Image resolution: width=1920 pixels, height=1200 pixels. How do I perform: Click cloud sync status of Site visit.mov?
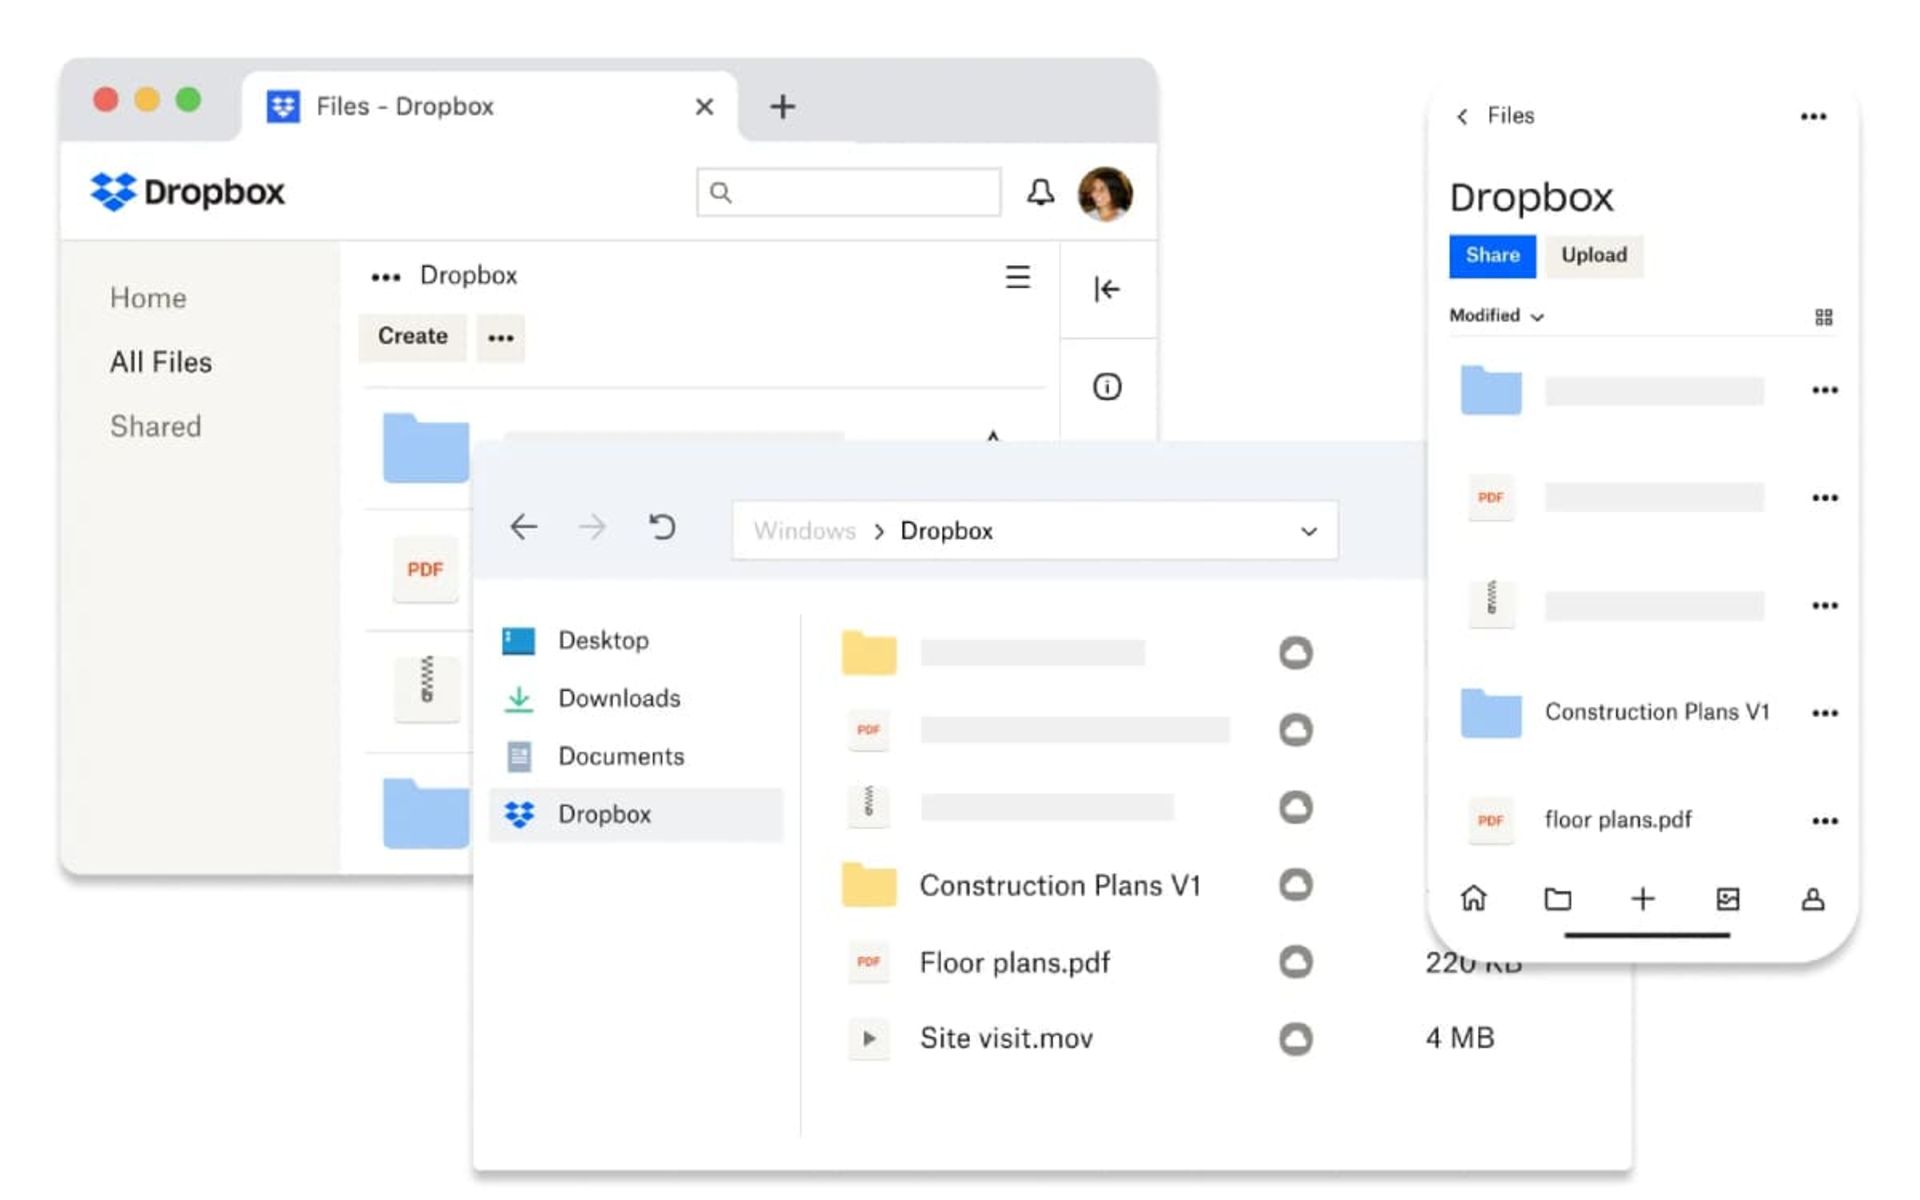(x=1296, y=1039)
